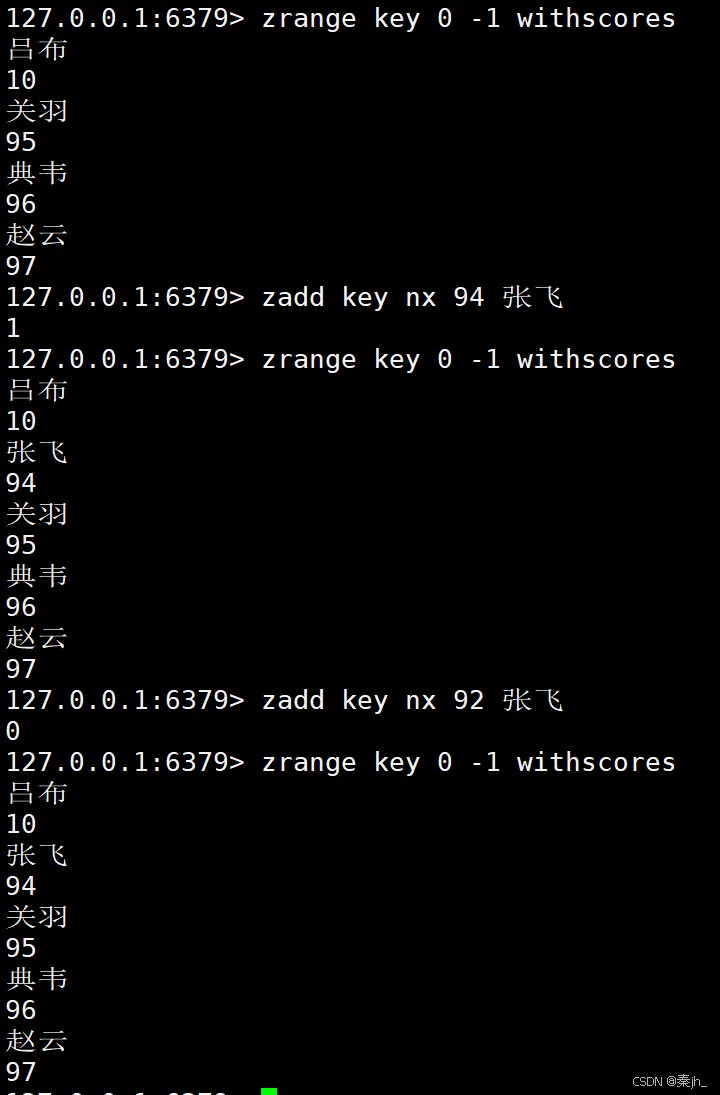This screenshot has width=720, height=1095.
Task: Click 吕布 in the first zrange output
Action: pyautogui.click(x=37, y=49)
